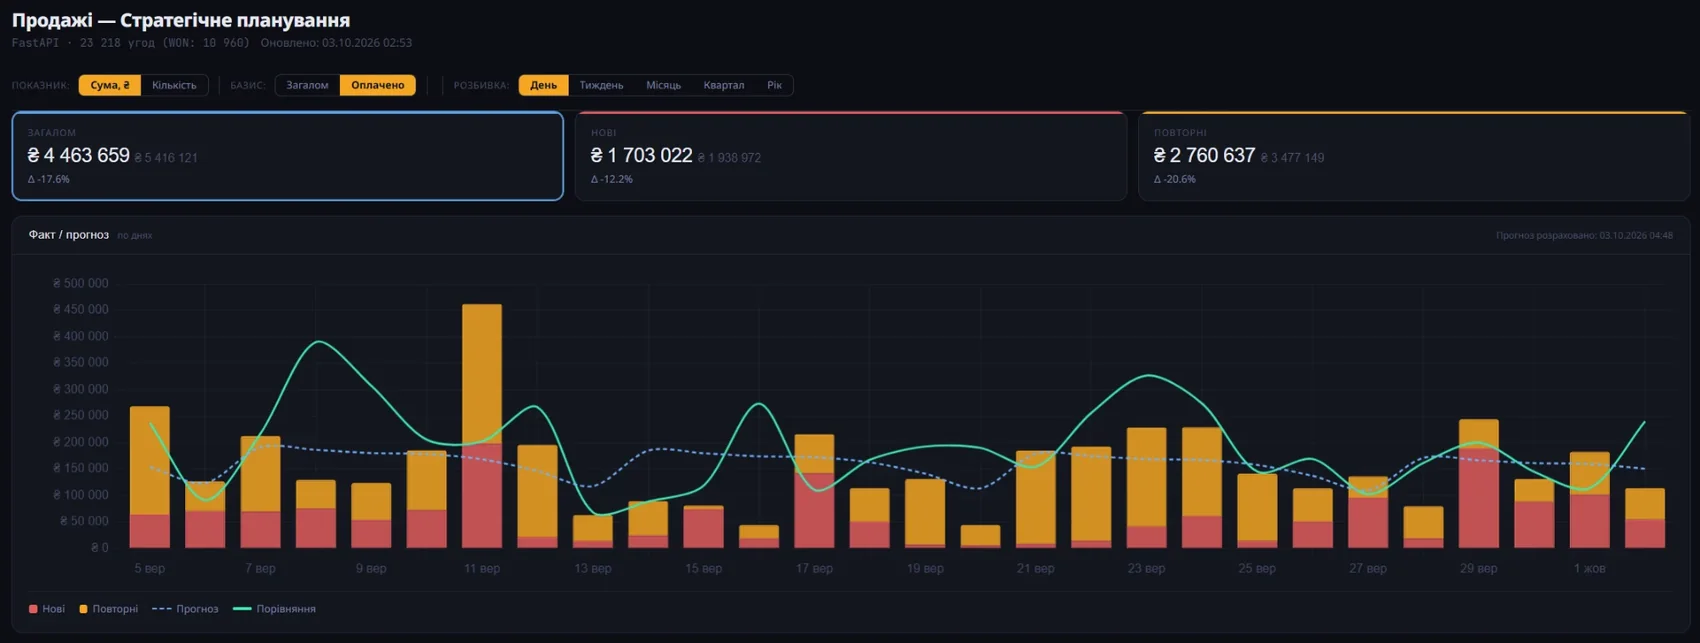Click the Оновлено: 03.10.2026 02:53 text

click(336, 43)
